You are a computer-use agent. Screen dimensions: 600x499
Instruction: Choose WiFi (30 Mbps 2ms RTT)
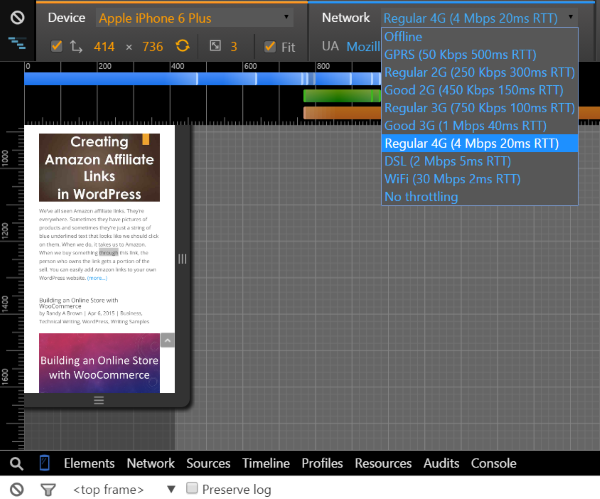480,179
